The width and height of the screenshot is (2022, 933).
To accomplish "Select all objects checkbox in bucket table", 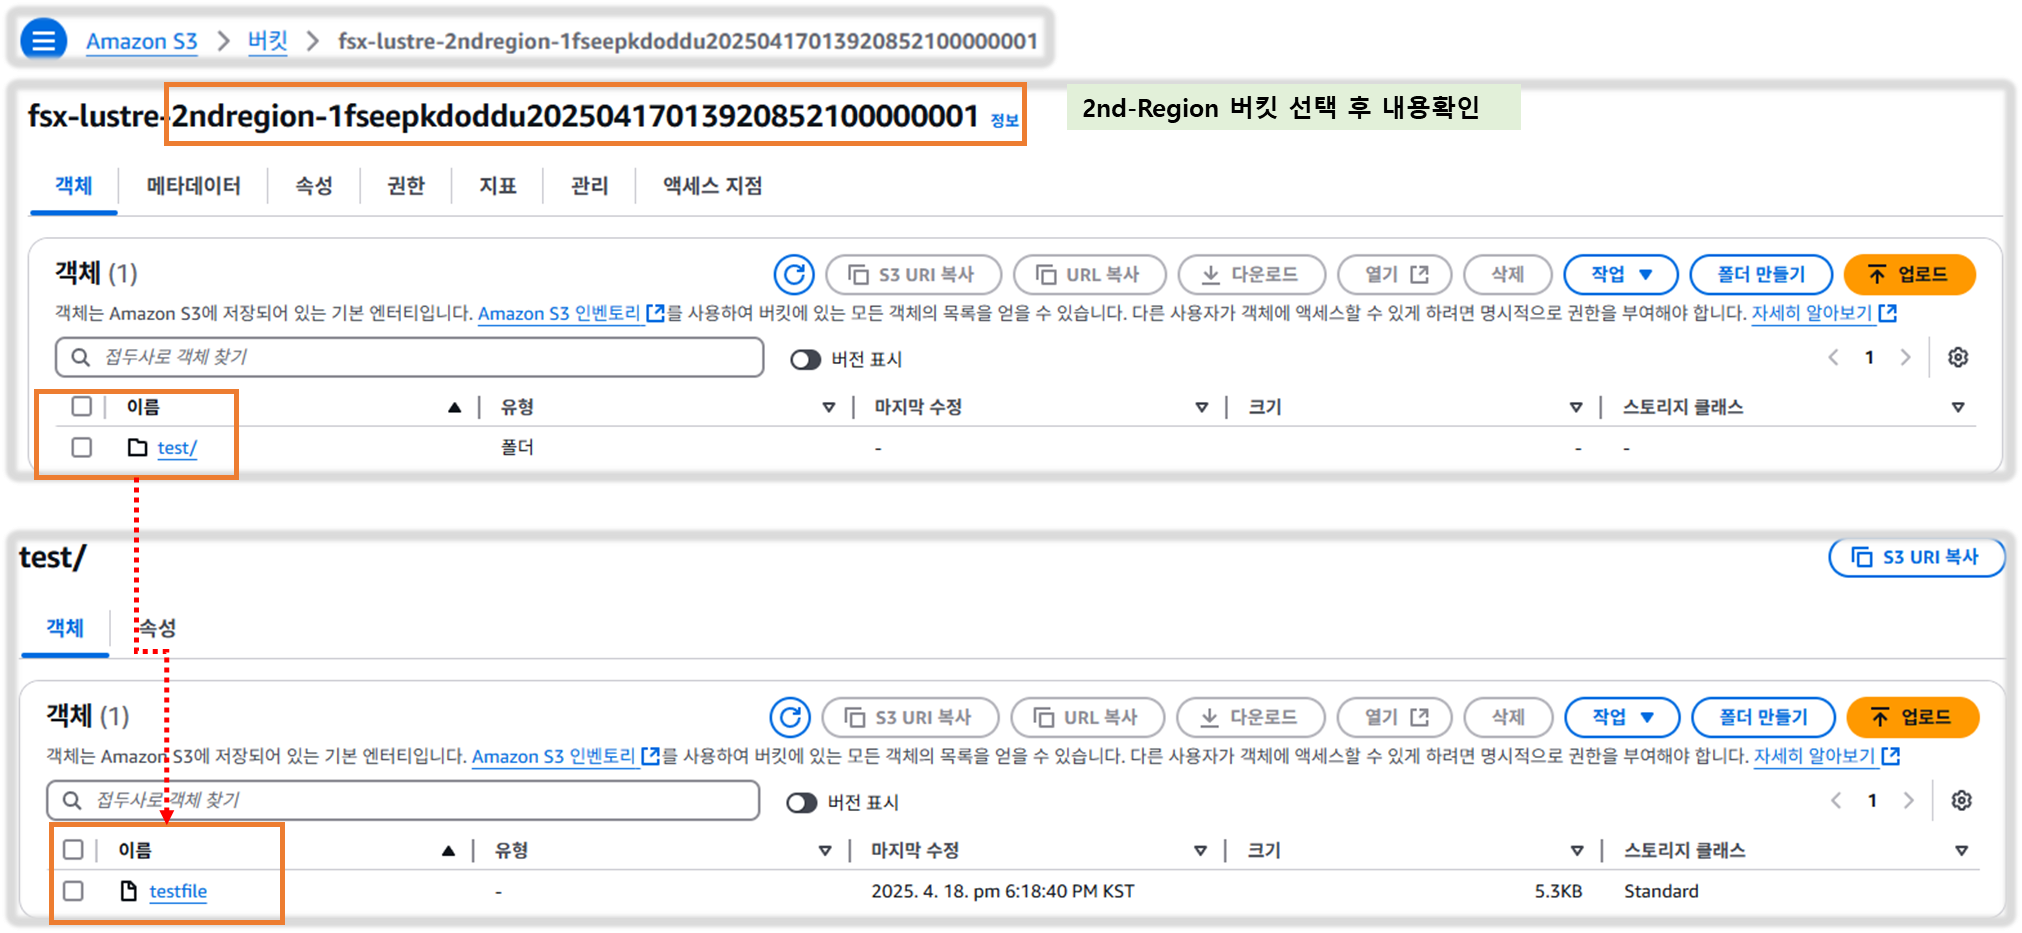I will [x=82, y=406].
